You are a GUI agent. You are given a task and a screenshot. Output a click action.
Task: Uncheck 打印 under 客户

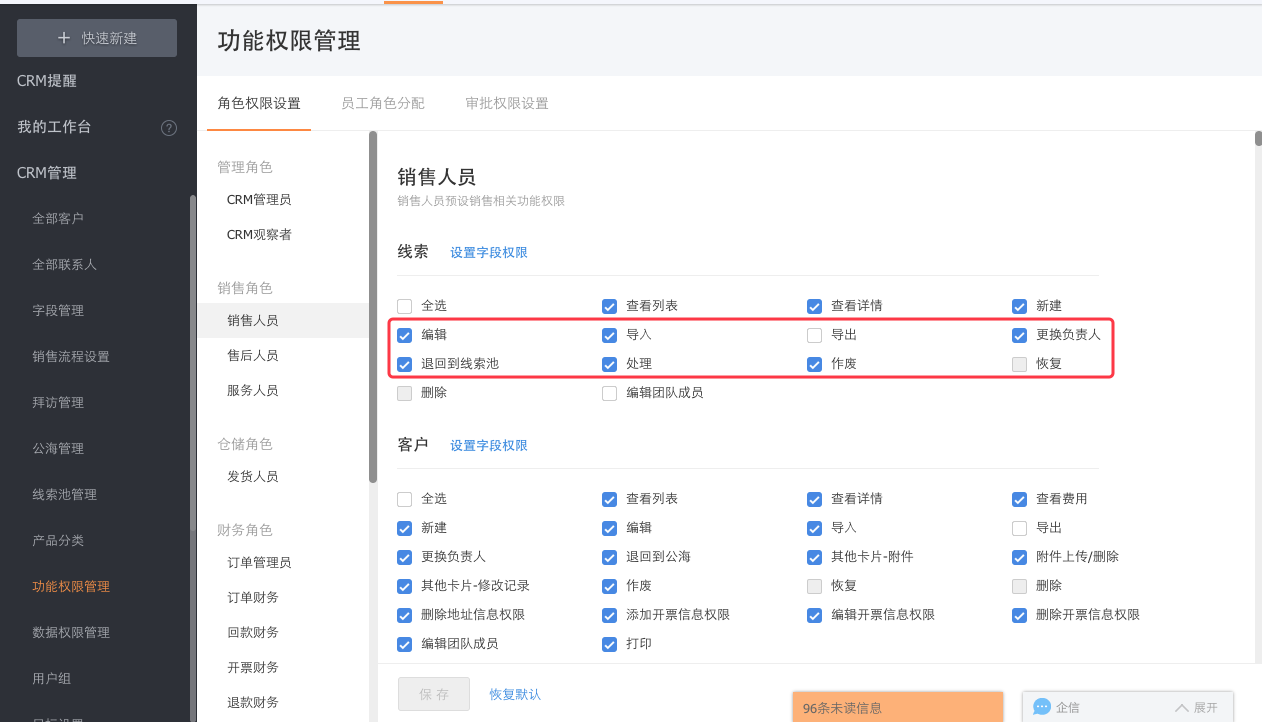pos(610,644)
